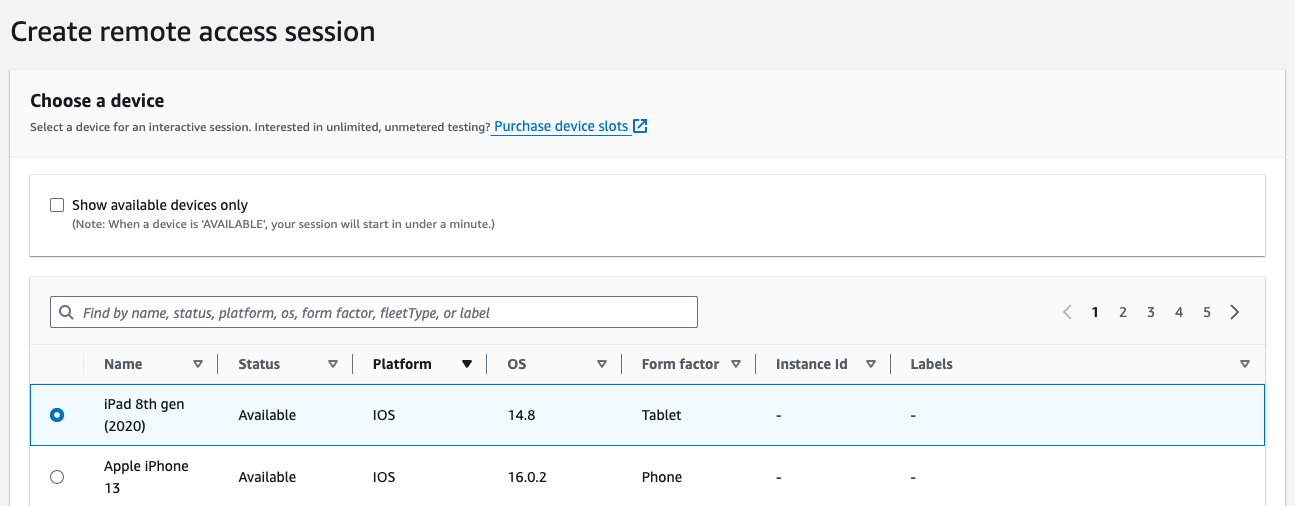Sort by Status column arrow

[x=333, y=365]
